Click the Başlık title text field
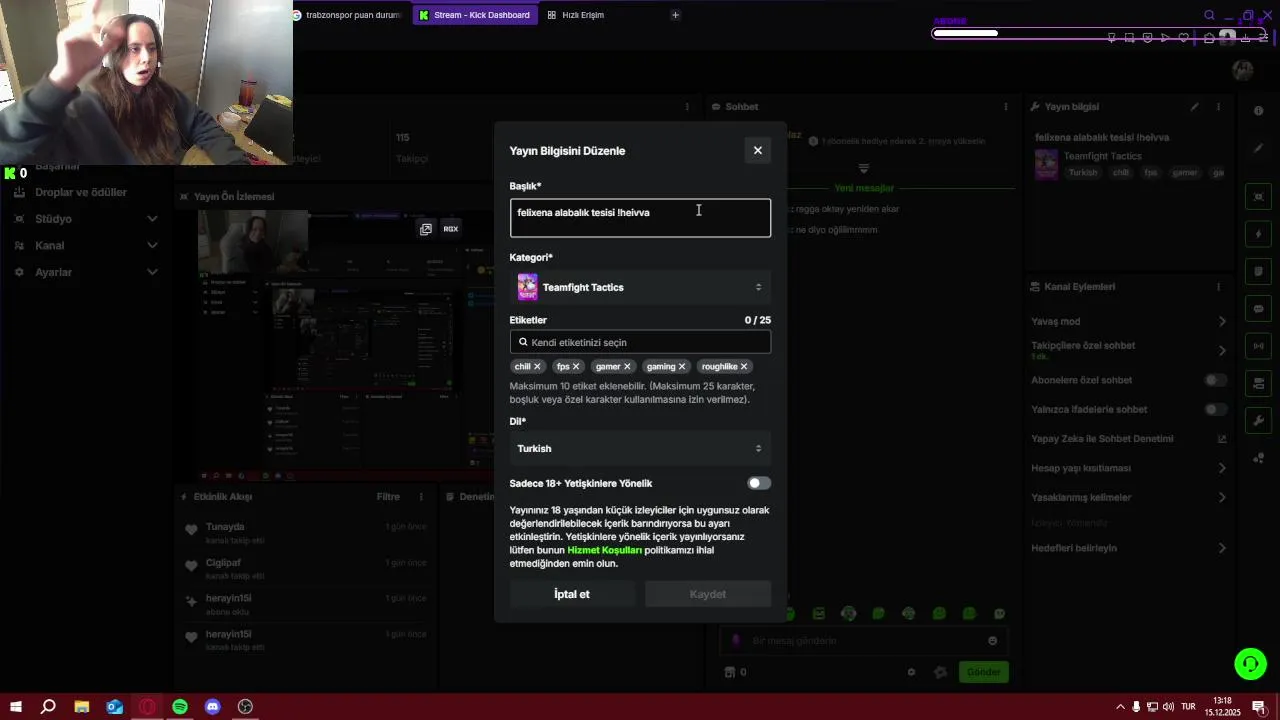Viewport: 1280px width, 720px height. tap(640, 218)
